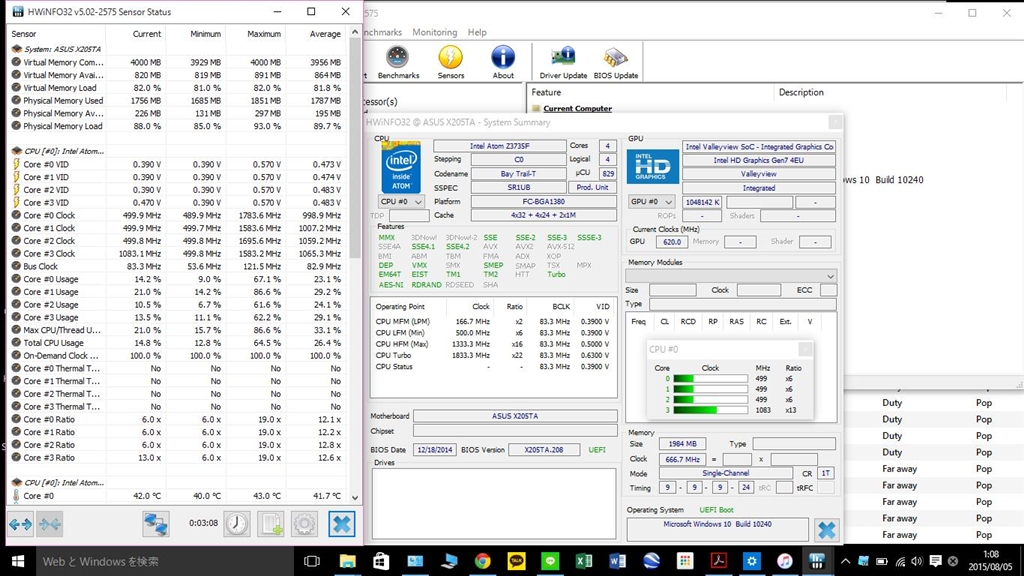The image size is (1024, 576).
Task: Click the Average column header
Action: click(x=324, y=34)
